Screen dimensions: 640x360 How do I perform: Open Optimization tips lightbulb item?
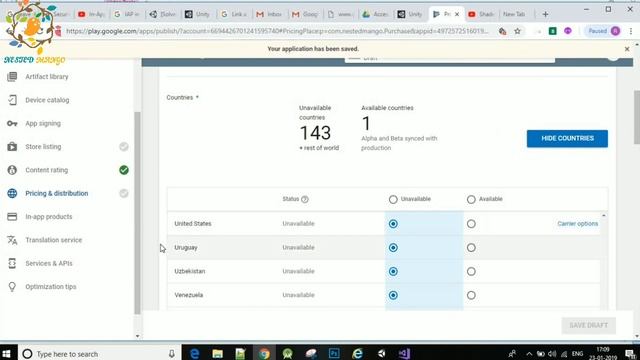point(12,287)
